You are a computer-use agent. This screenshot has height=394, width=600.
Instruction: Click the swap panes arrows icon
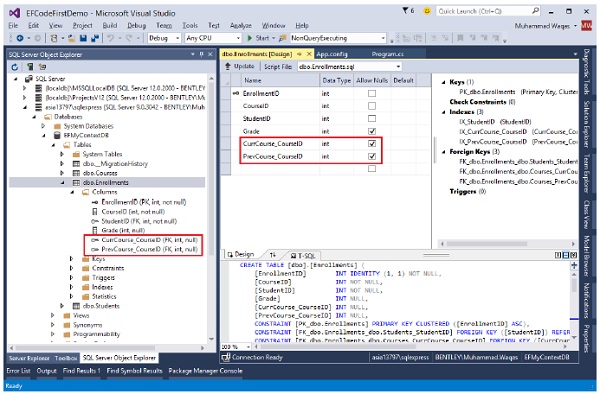point(272,255)
